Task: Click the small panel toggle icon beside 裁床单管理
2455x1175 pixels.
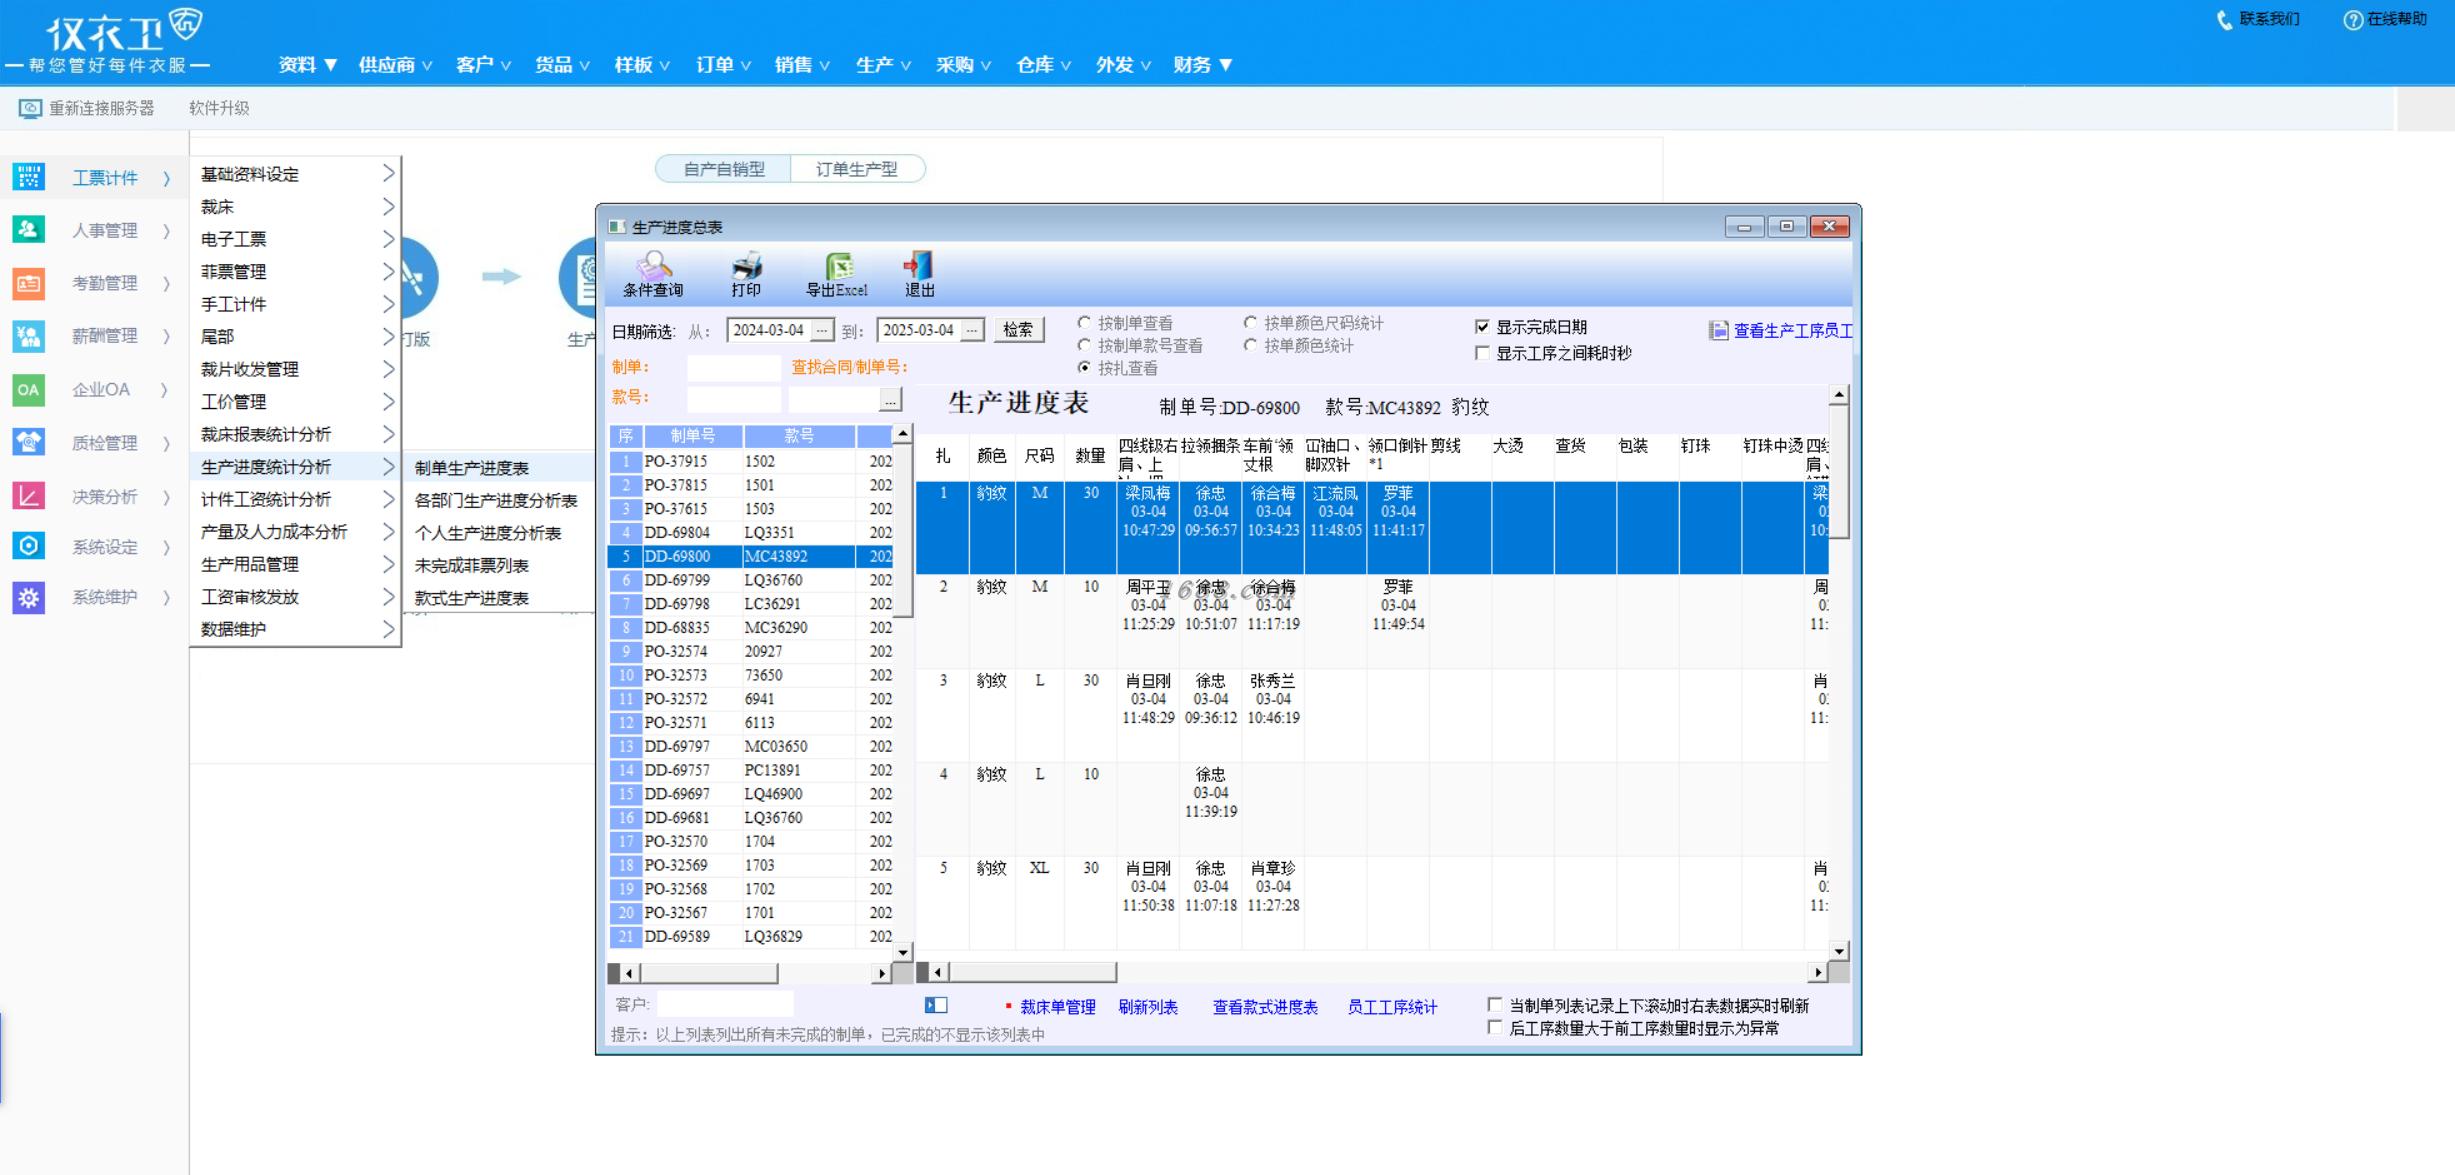Action: click(936, 1006)
